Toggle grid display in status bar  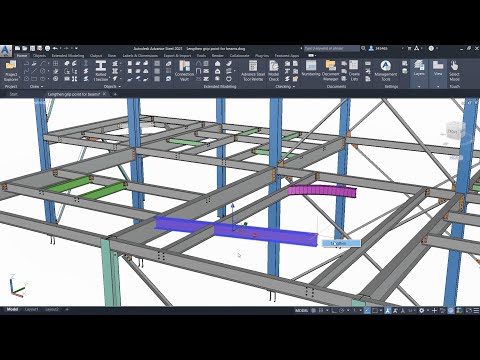point(313,310)
